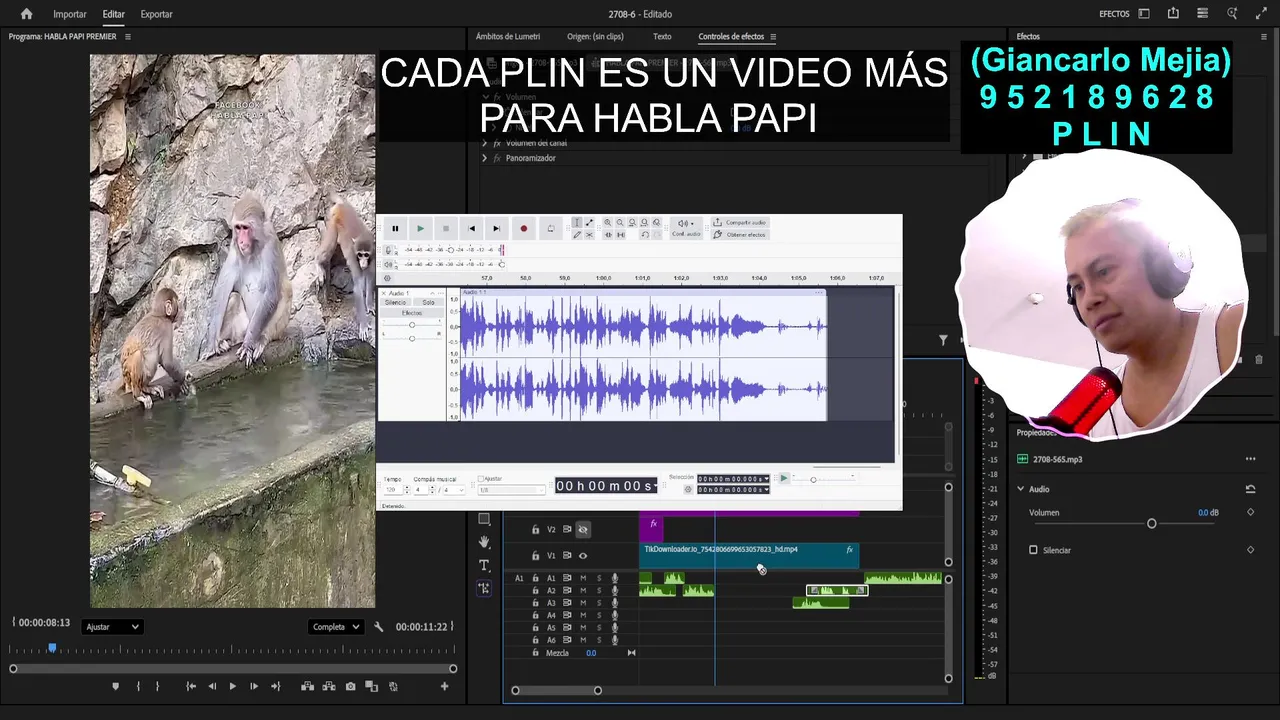The height and width of the screenshot is (720, 1280).
Task: Step forward one frame
Action: 254,687
